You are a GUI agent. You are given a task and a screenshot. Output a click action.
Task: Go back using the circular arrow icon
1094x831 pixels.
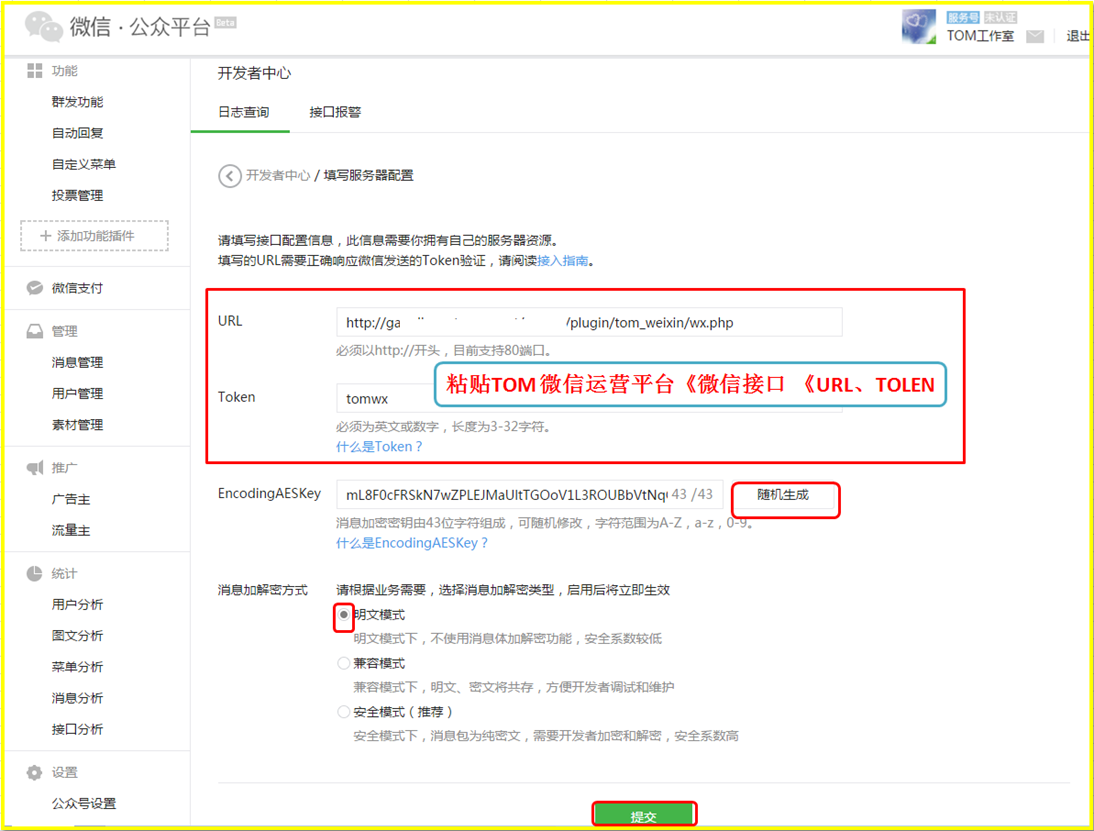230,176
